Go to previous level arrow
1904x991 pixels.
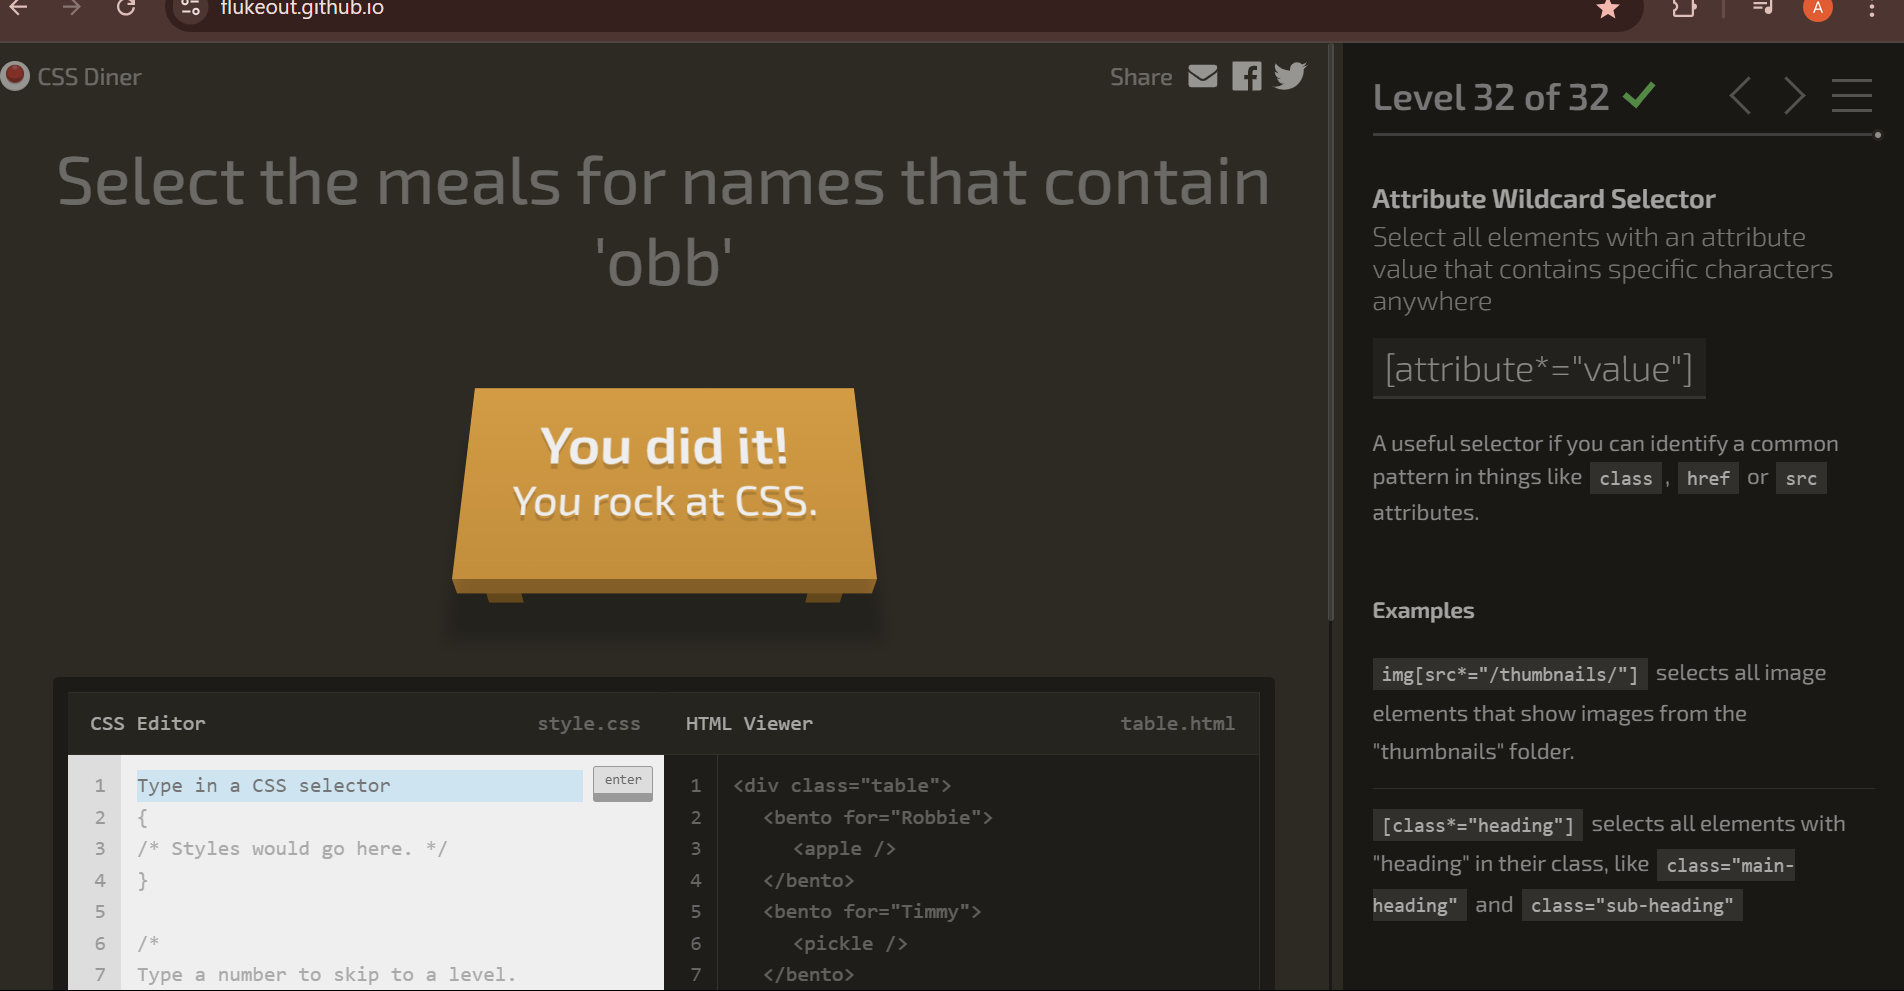tap(1740, 97)
